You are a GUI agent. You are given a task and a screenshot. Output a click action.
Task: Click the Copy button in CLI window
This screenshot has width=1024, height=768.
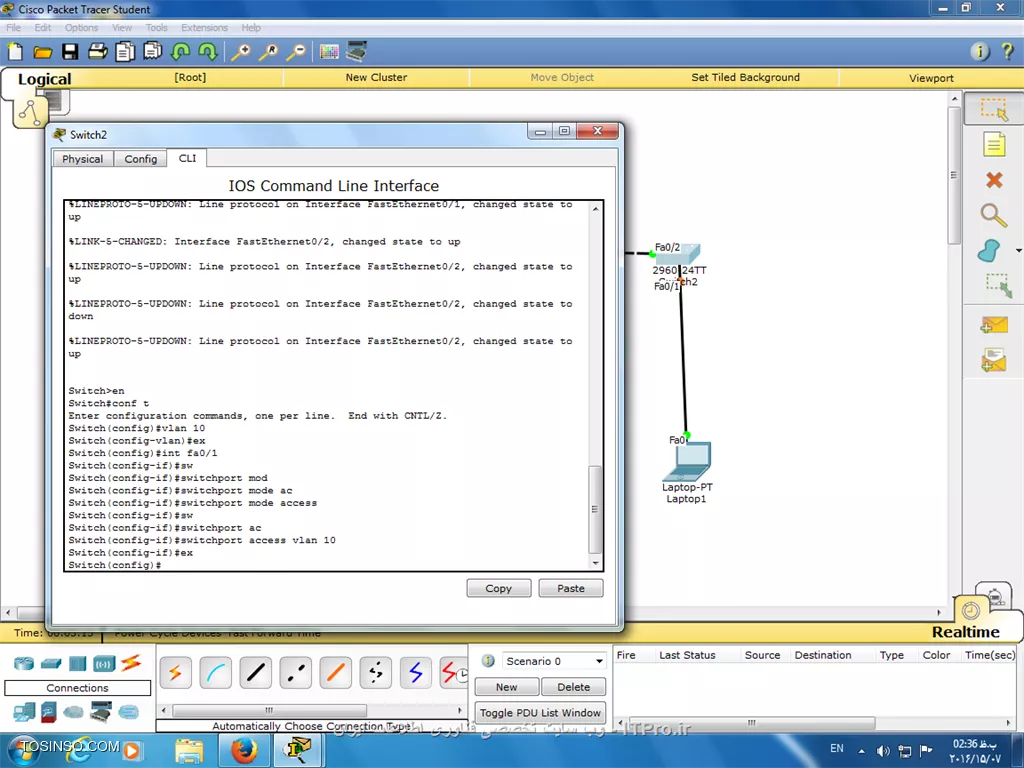pyautogui.click(x=498, y=588)
